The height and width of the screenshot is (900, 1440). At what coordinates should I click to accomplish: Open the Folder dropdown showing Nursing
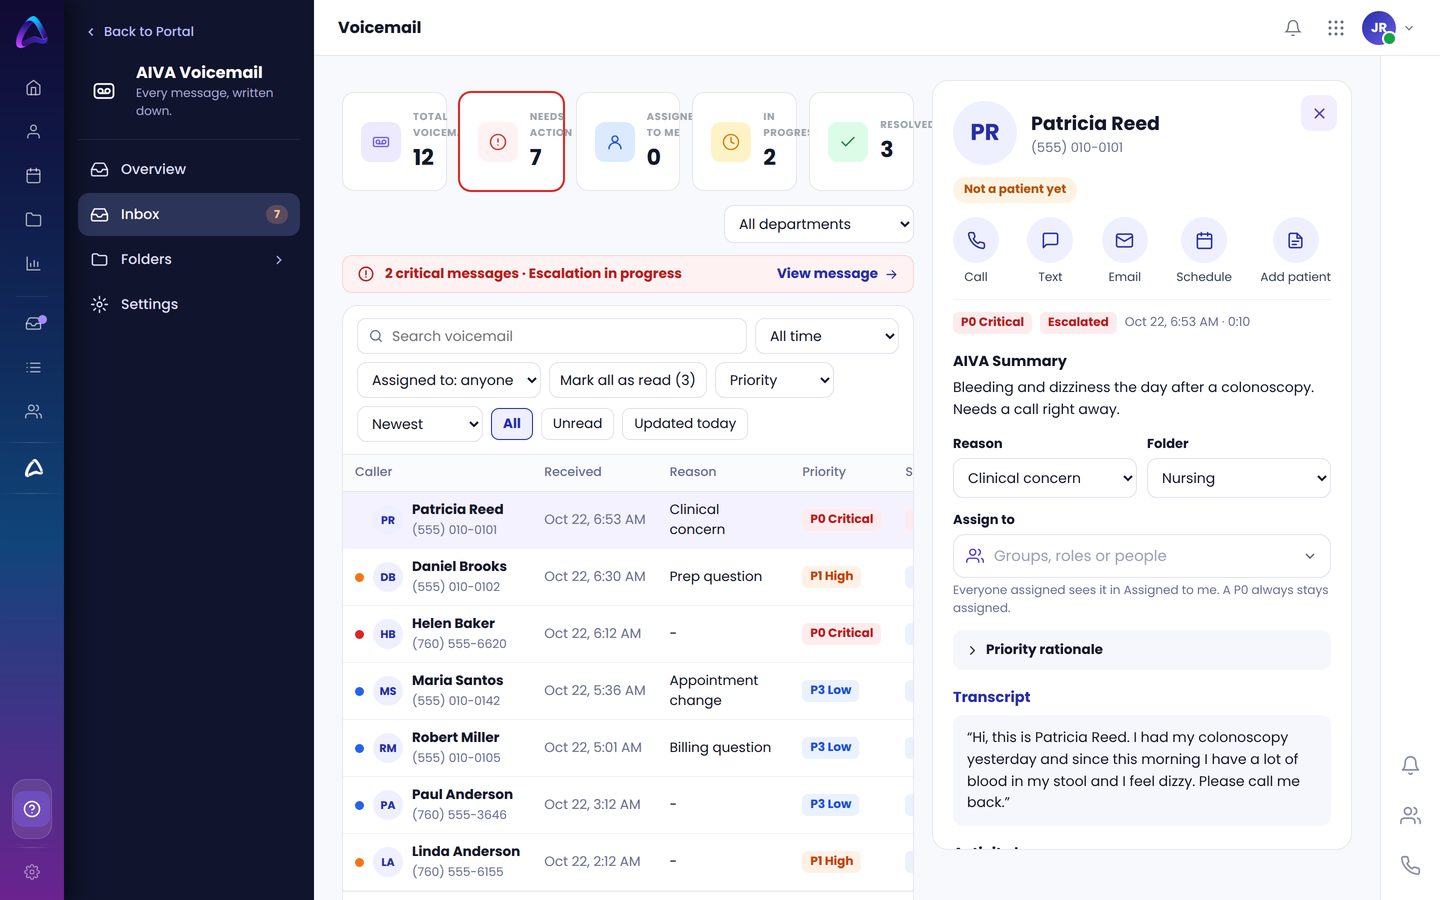click(x=1239, y=478)
